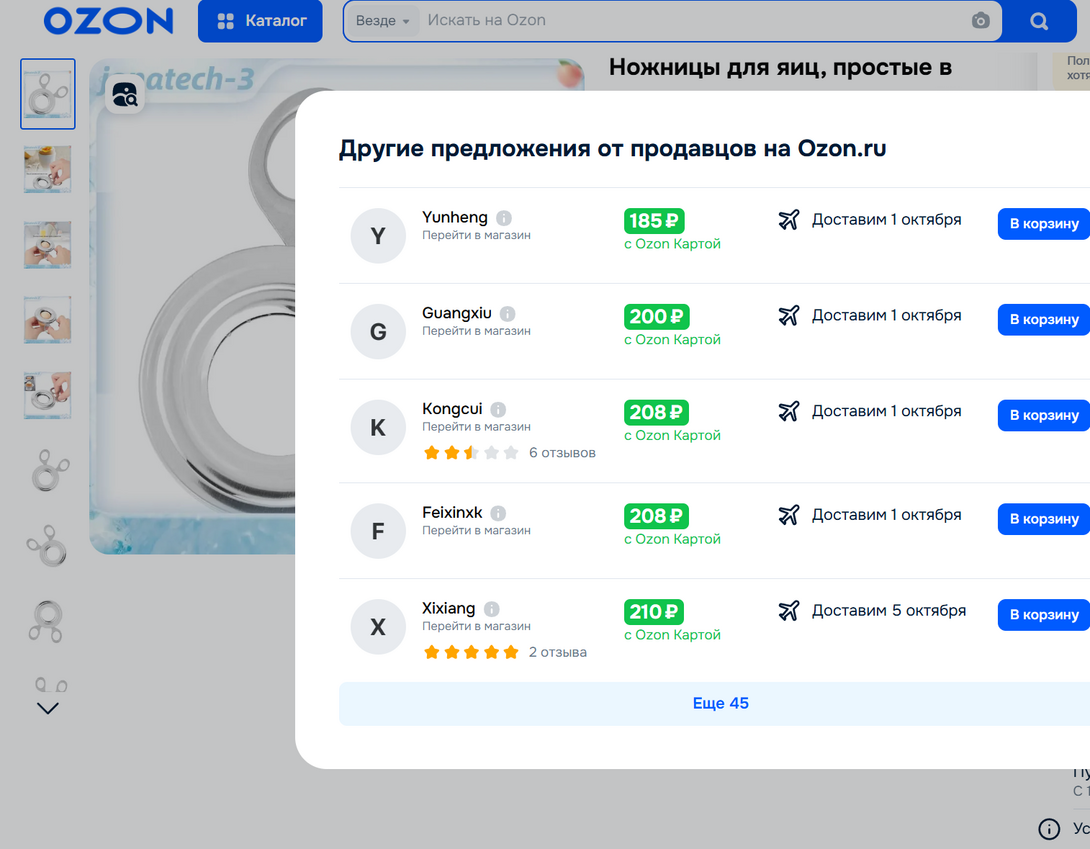Image resolution: width=1090 pixels, height=849 pixels.
Task: Go to Guangxiu store link
Action: click(x=476, y=331)
